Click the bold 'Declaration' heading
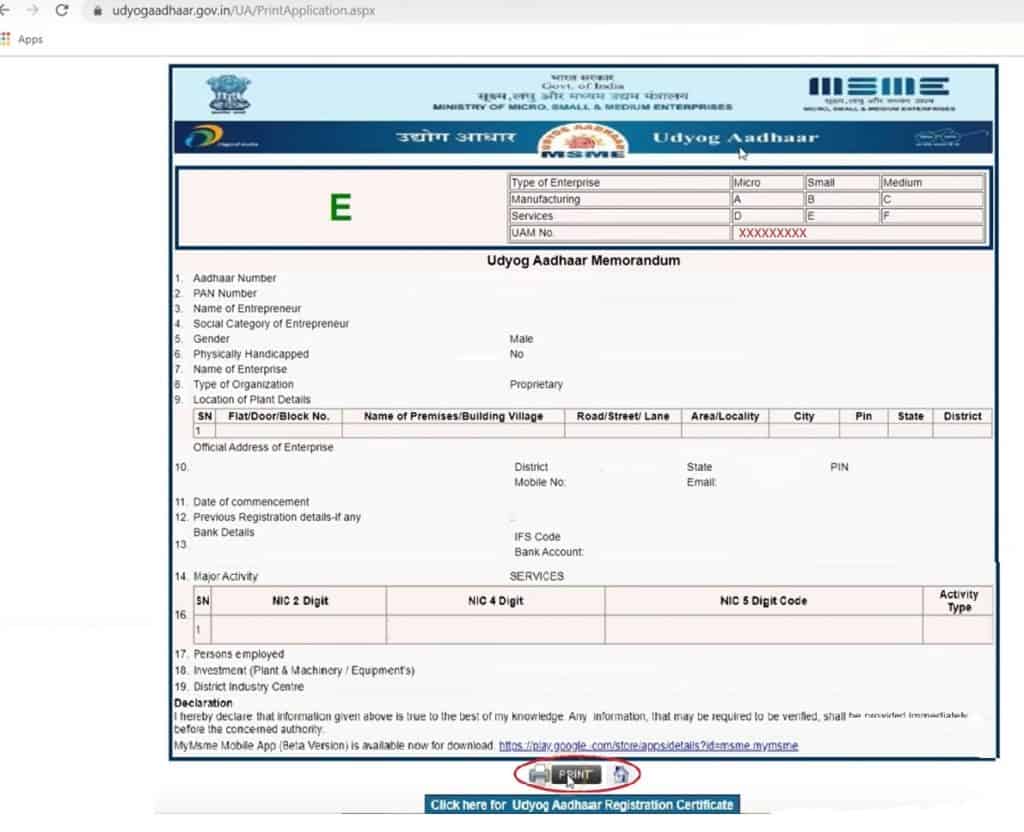1024x832 pixels. click(203, 703)
